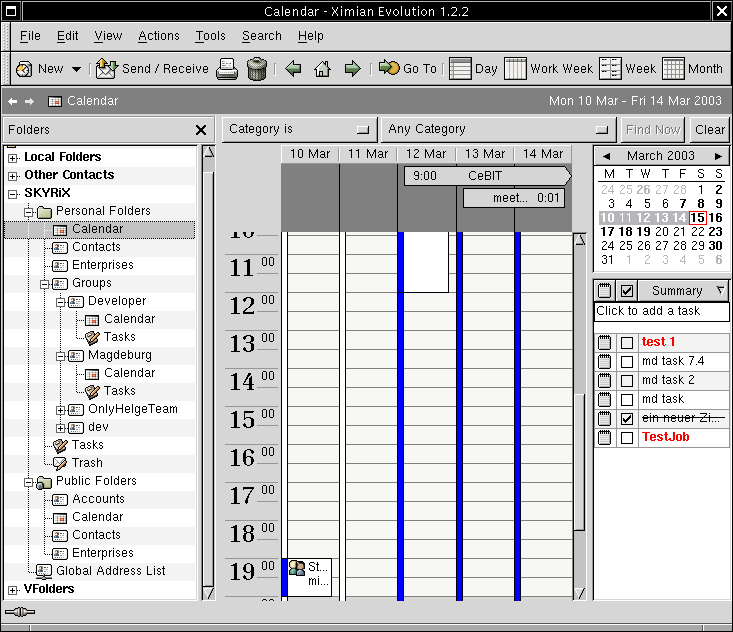This screenshot has width=733, height=632.
Task: Jump to today with the home icon
Action: tap(322, 69)
